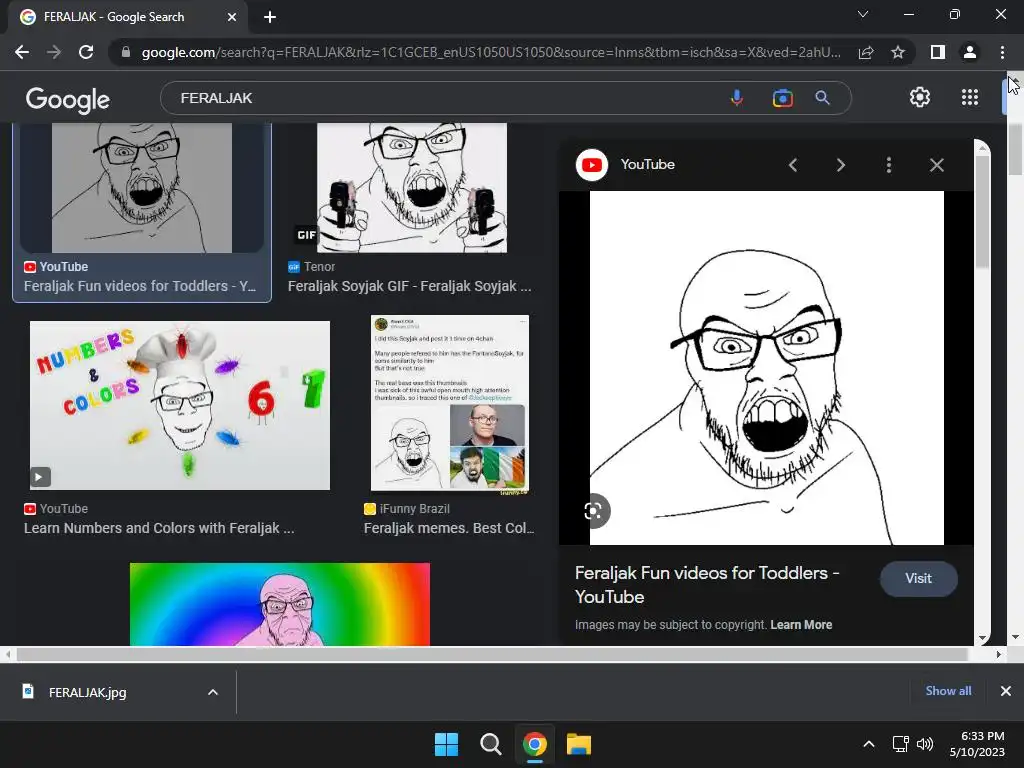
Task: Open Learn Numbers and Colors with Feraljak link
Action: coord(159,528)
